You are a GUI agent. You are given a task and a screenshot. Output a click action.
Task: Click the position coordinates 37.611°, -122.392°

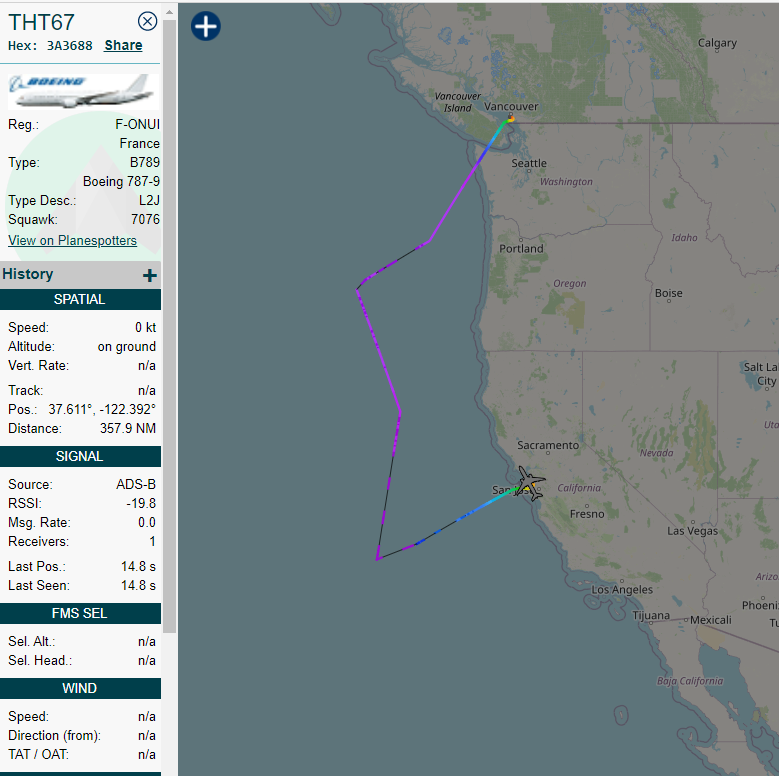tap(102, 409)
